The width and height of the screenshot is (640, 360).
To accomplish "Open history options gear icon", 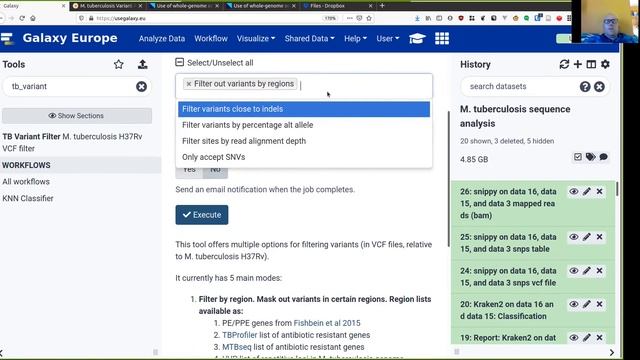I will tap(605, 64).
